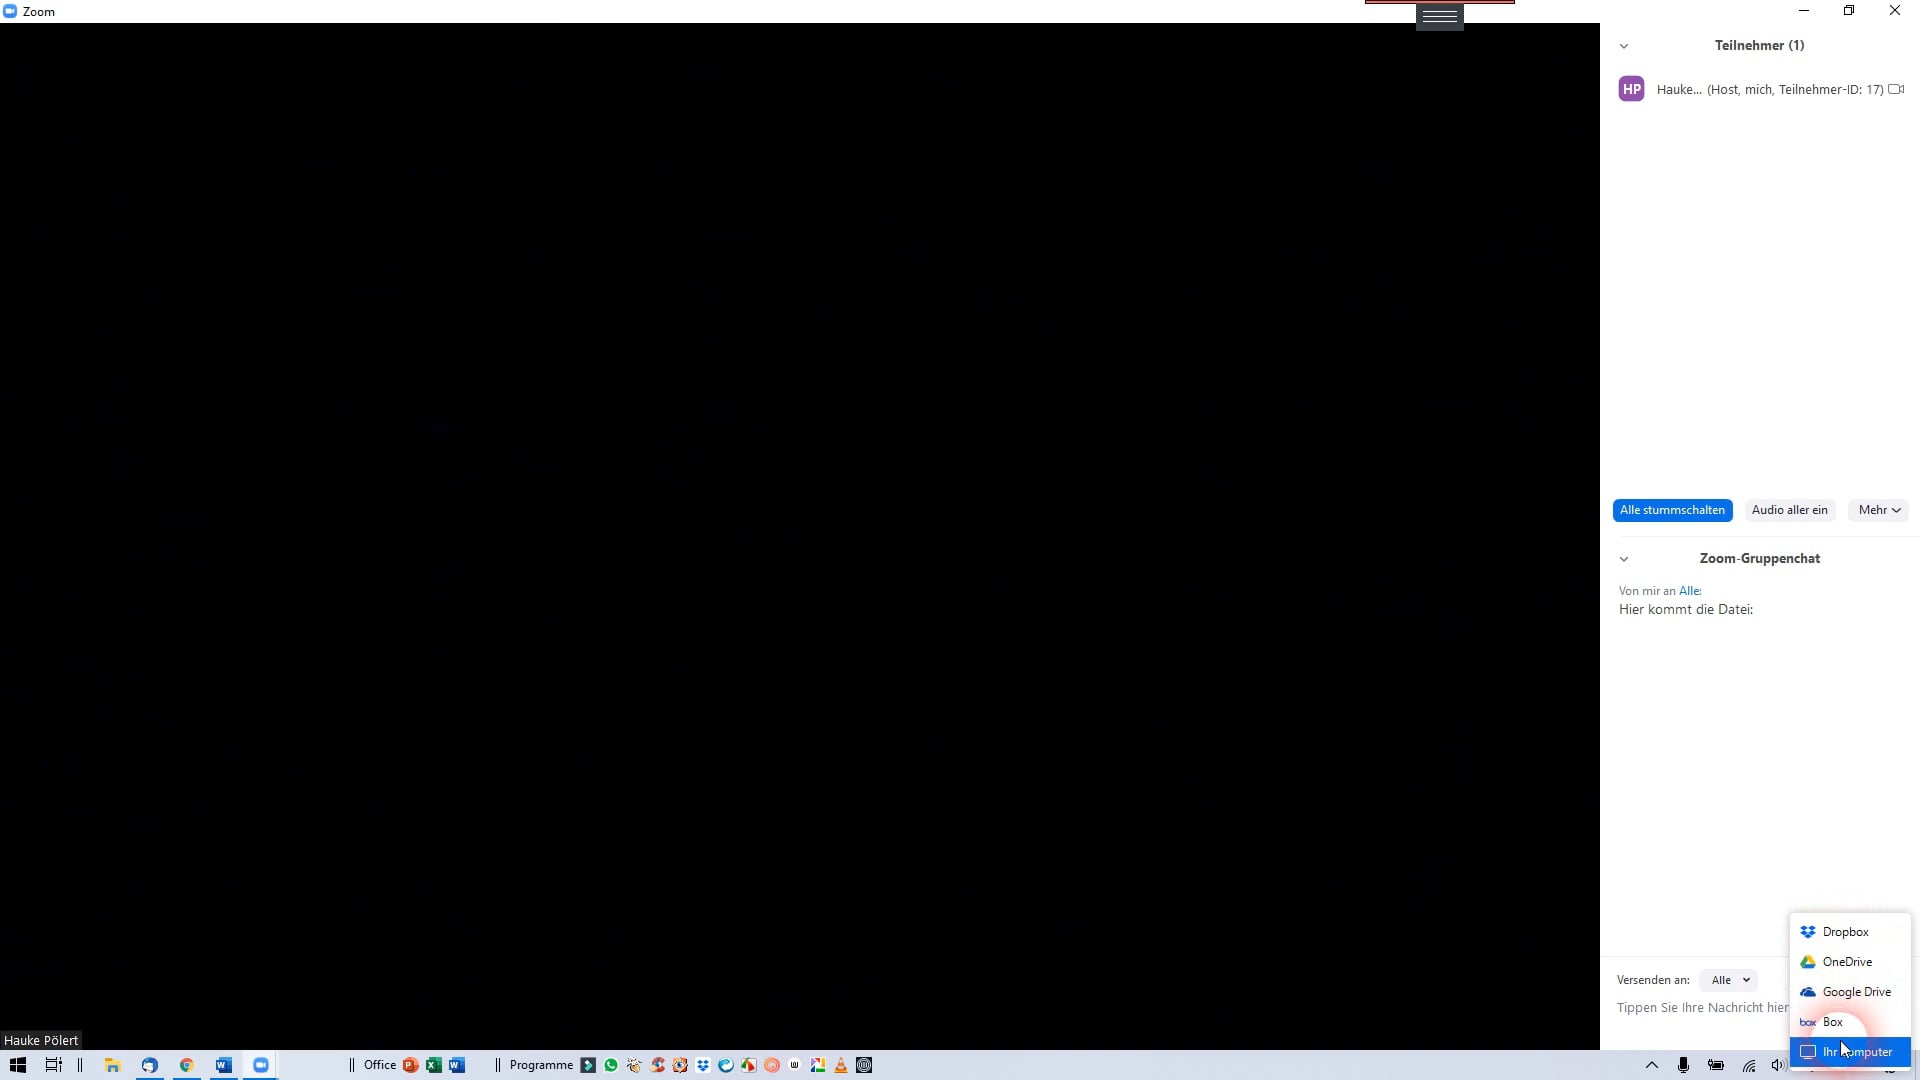Launch Word from the Office toolbar
The height and width of the screenshot is (1080, 1920).
click(x=457, y=1065)
